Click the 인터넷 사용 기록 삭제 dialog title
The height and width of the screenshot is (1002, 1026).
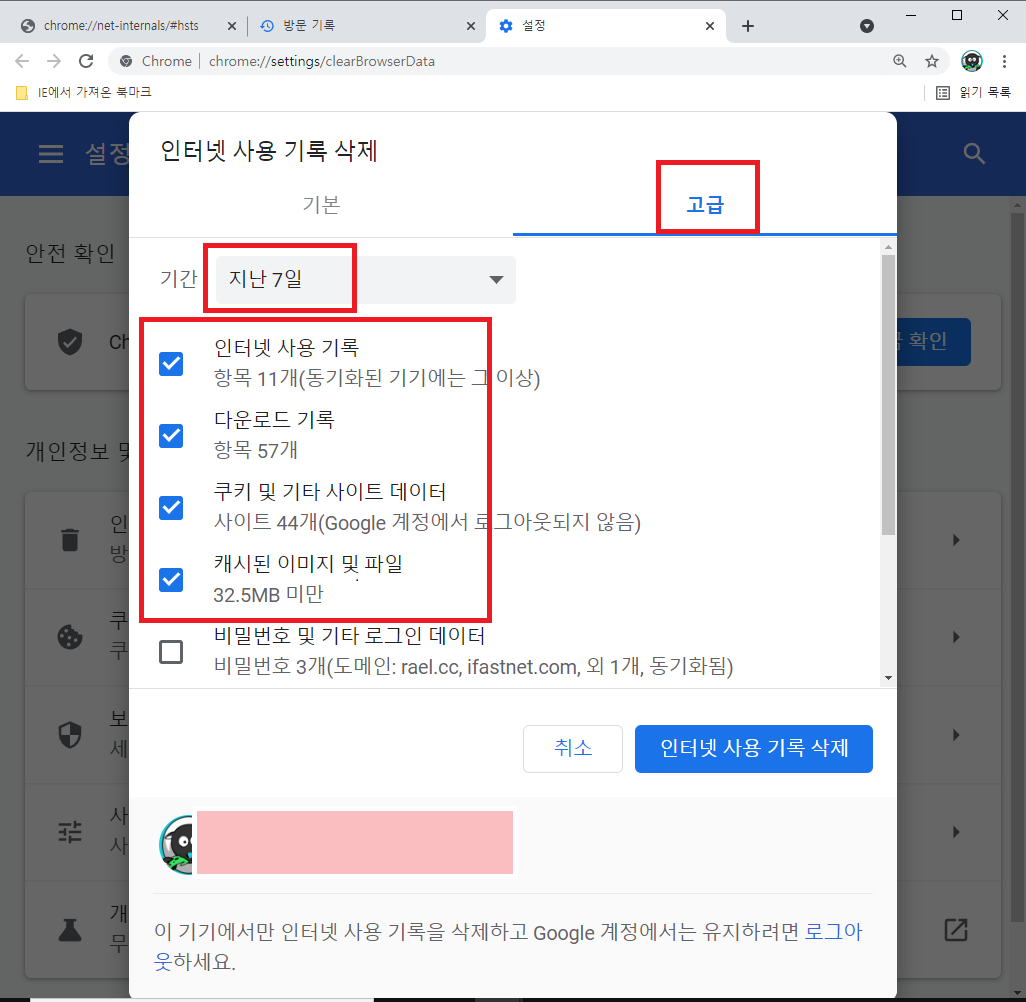point(269,151)
